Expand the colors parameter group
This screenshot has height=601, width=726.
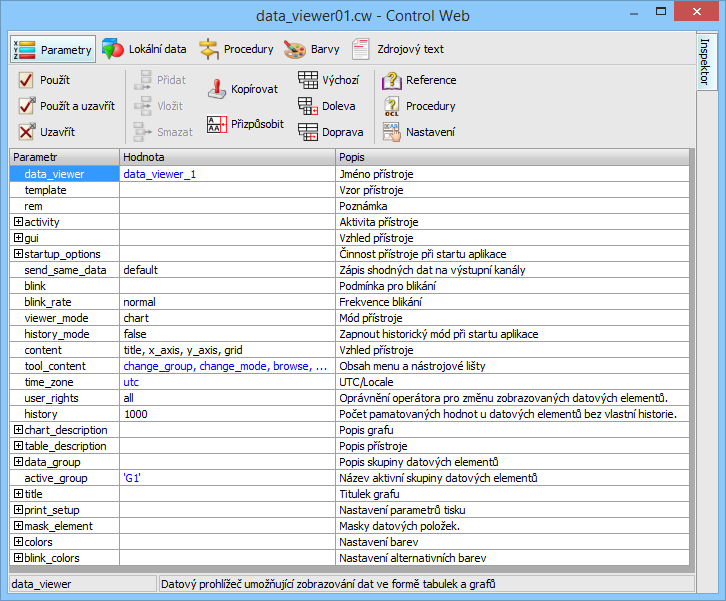(18, 542)
